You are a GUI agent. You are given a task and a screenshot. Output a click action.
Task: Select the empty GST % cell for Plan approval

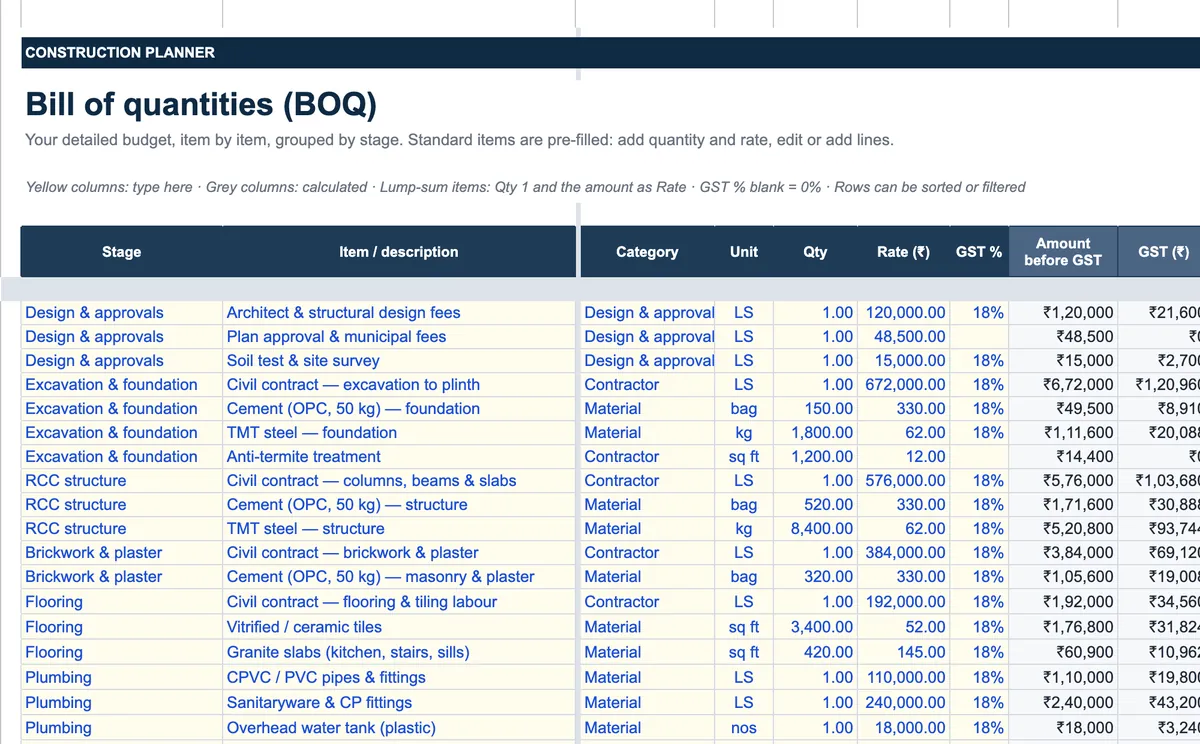click(979, 337)
